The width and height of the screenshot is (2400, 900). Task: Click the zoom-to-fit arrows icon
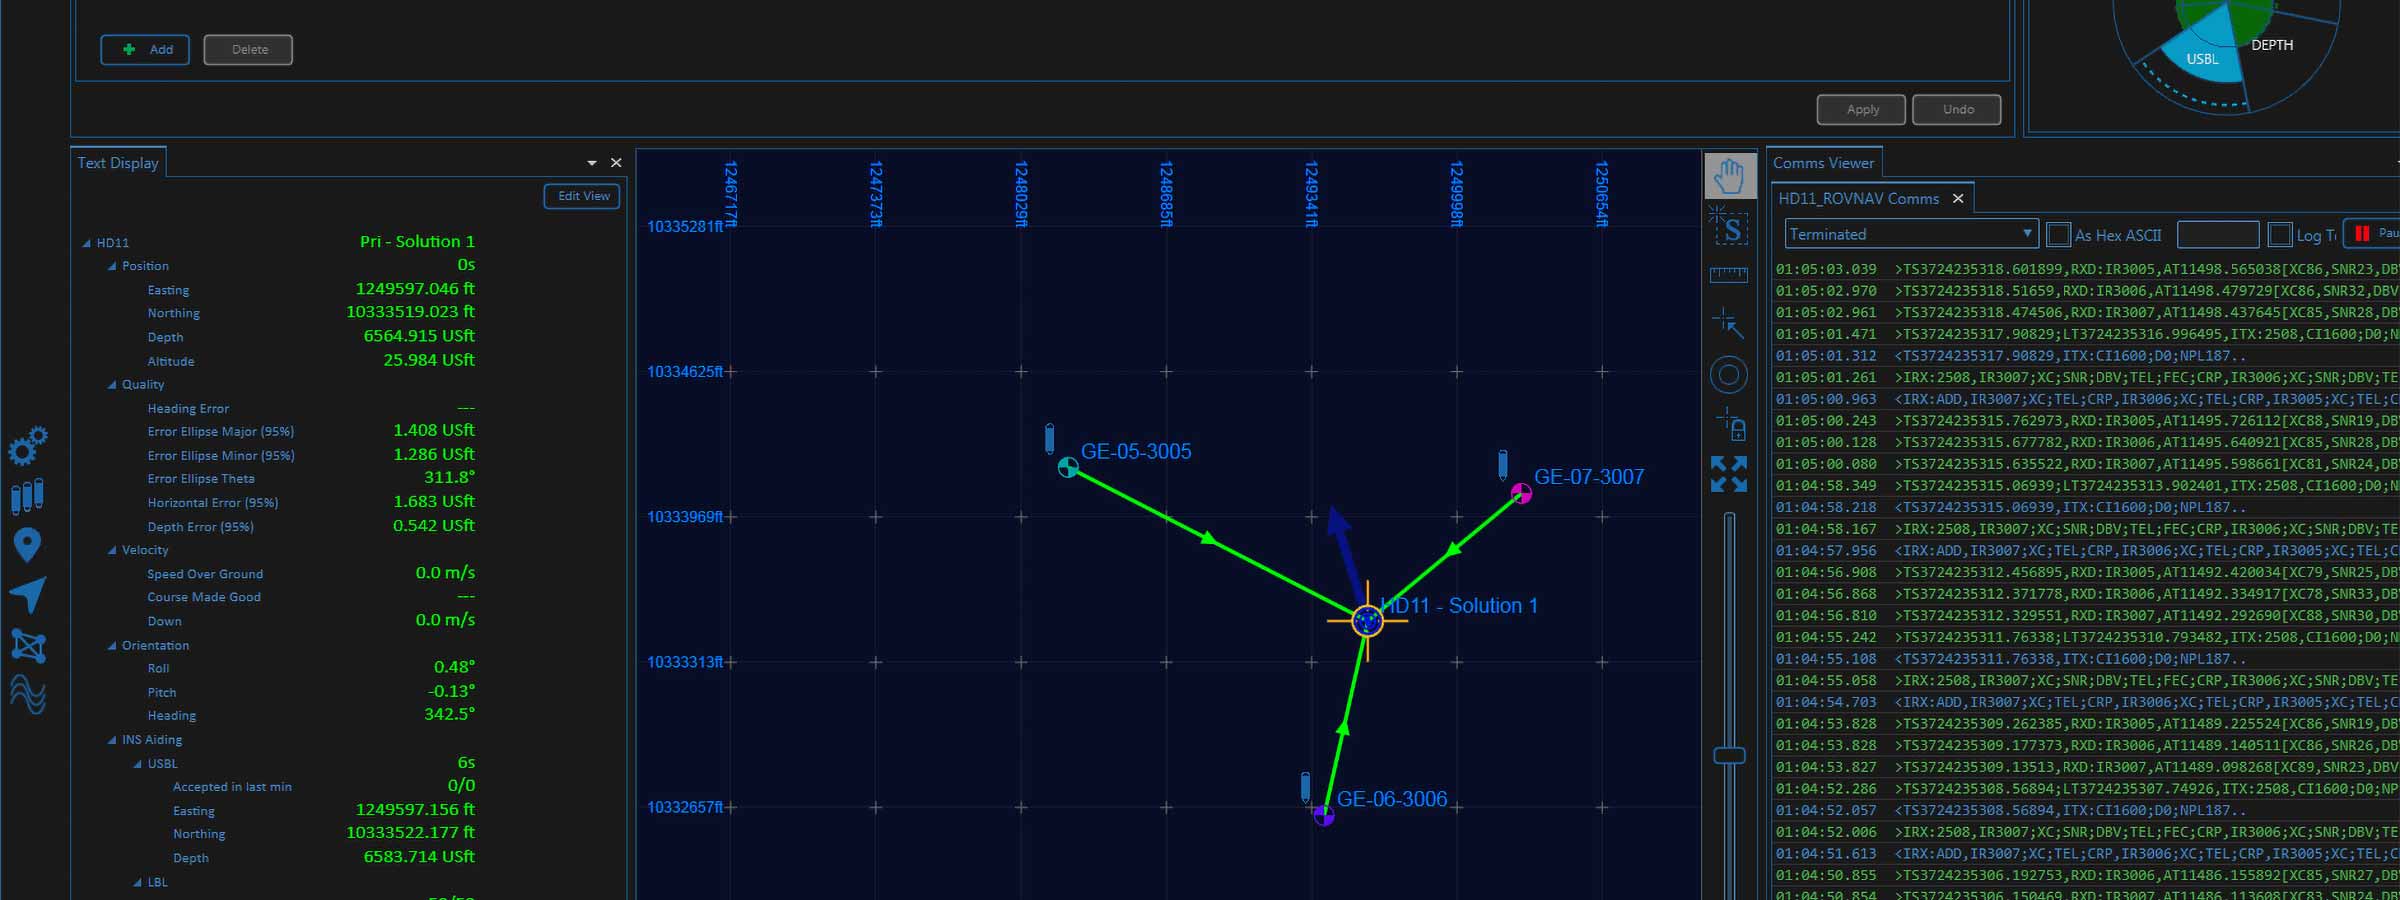pos(1729,474)
